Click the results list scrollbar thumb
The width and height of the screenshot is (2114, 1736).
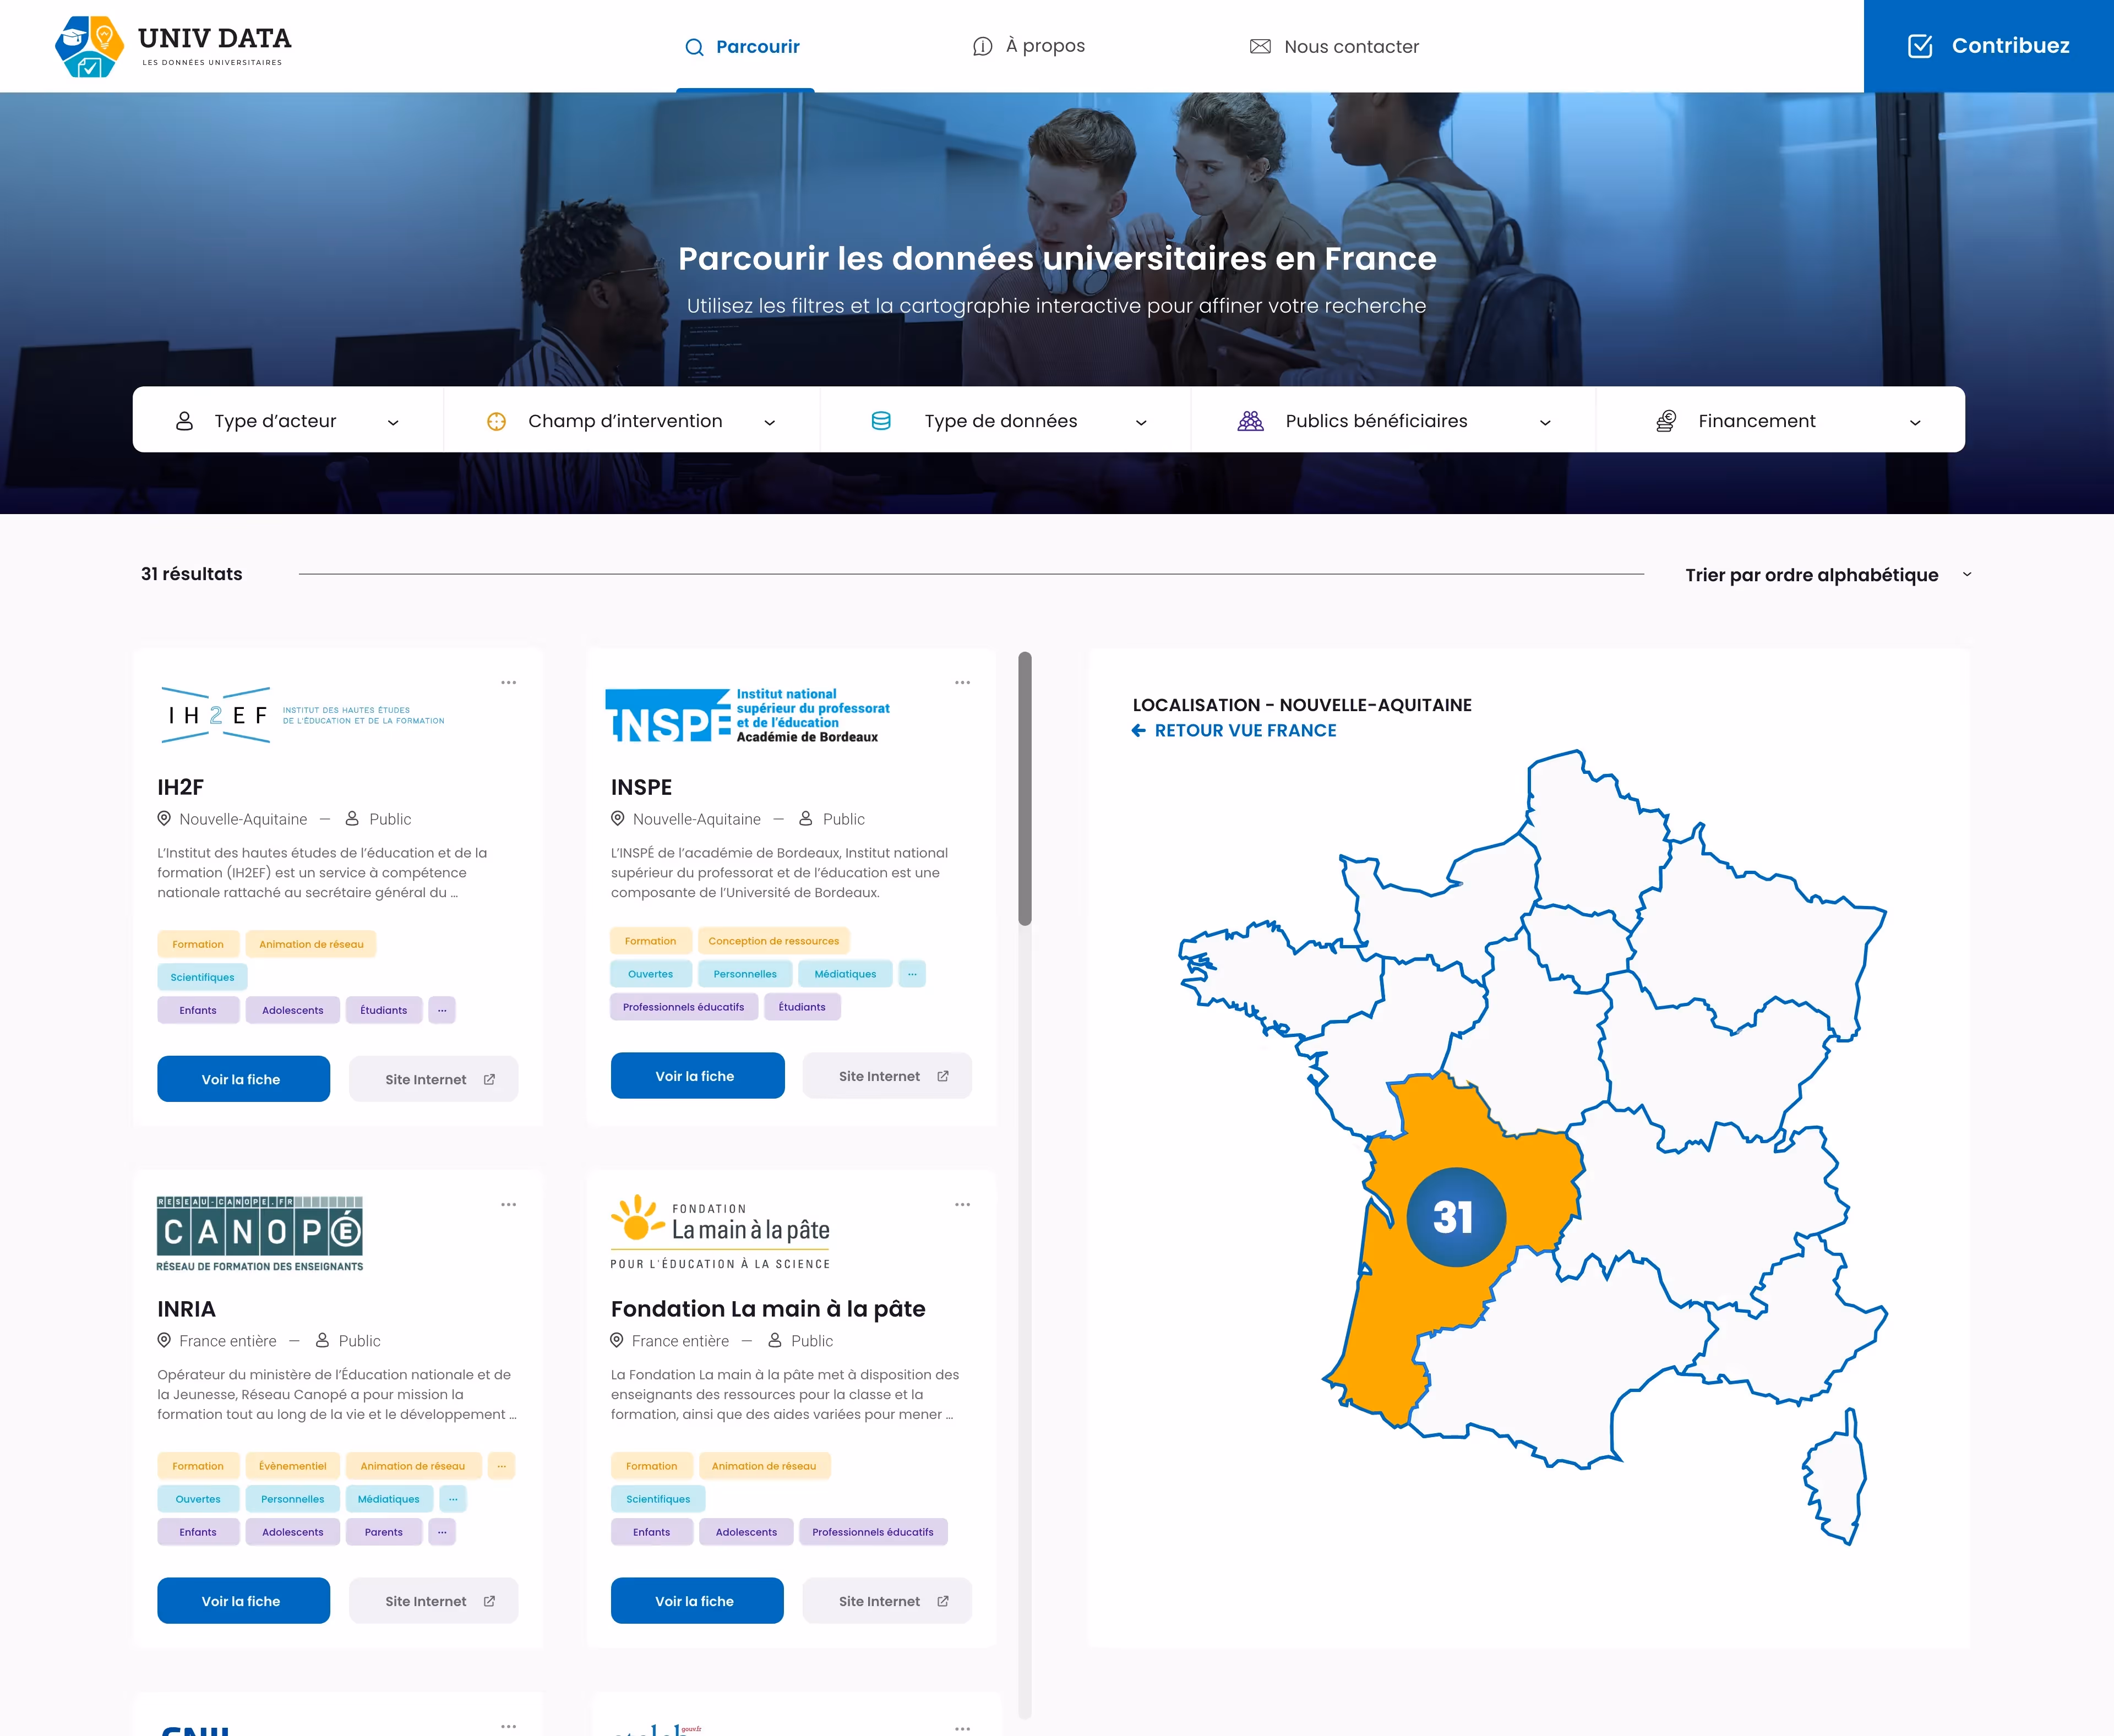coord(1024,788)
